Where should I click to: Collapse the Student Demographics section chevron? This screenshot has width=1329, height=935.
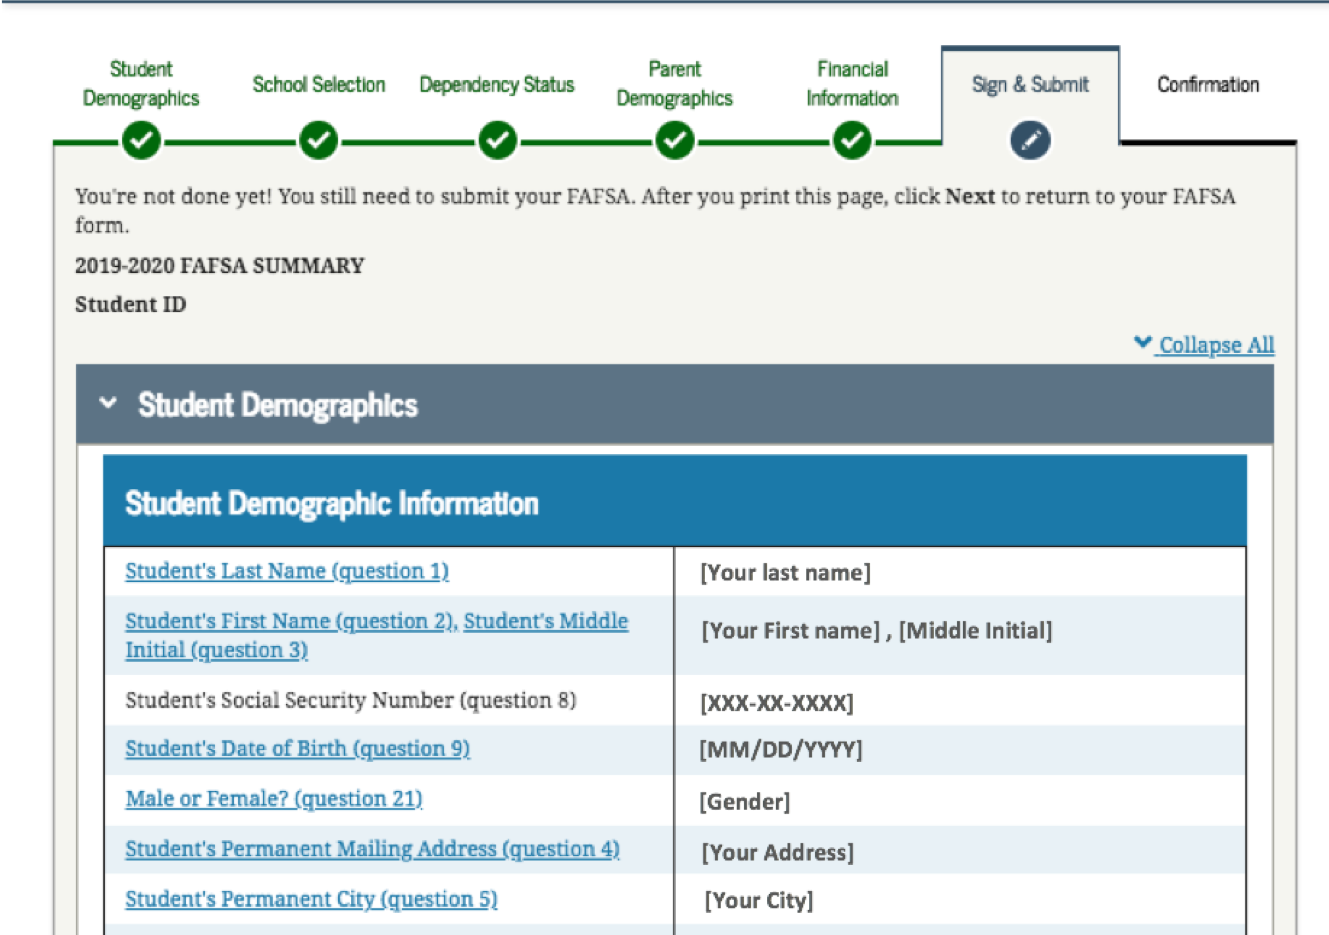coord(108,403)
